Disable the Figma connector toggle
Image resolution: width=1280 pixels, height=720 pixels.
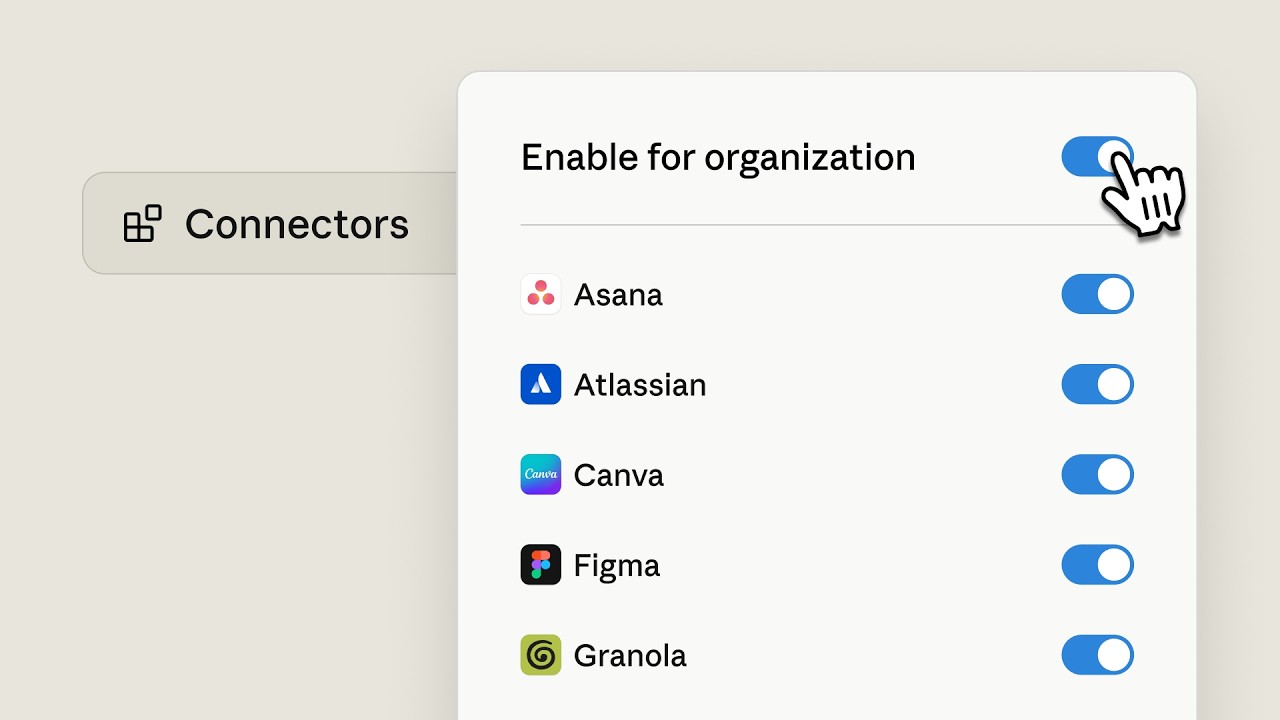pyautogui.click(x=1097, y=565)
